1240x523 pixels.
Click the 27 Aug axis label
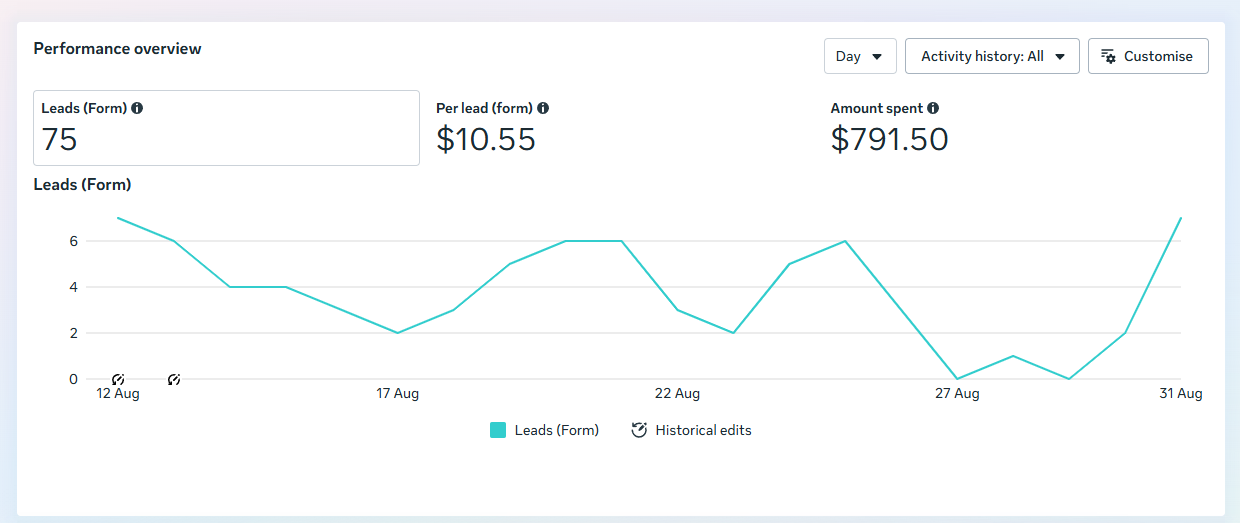(x=957, y=394)
